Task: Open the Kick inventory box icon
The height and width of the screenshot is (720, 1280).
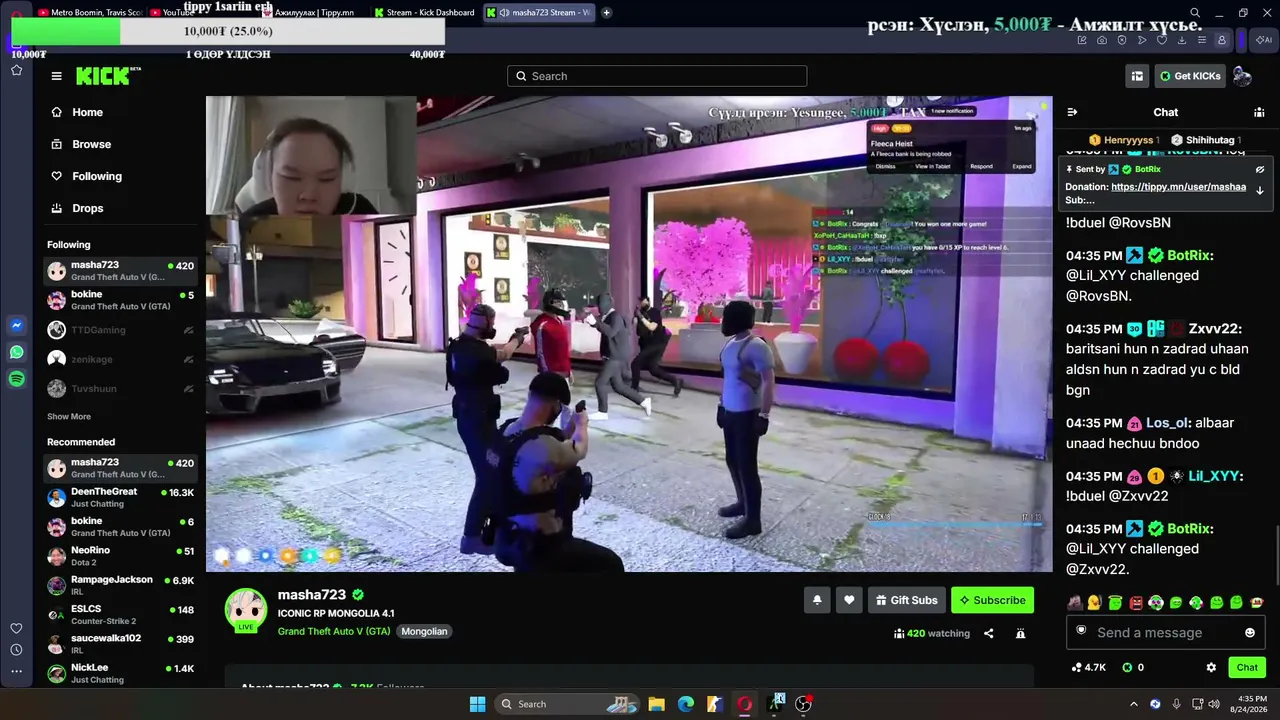Action: 1137,76
